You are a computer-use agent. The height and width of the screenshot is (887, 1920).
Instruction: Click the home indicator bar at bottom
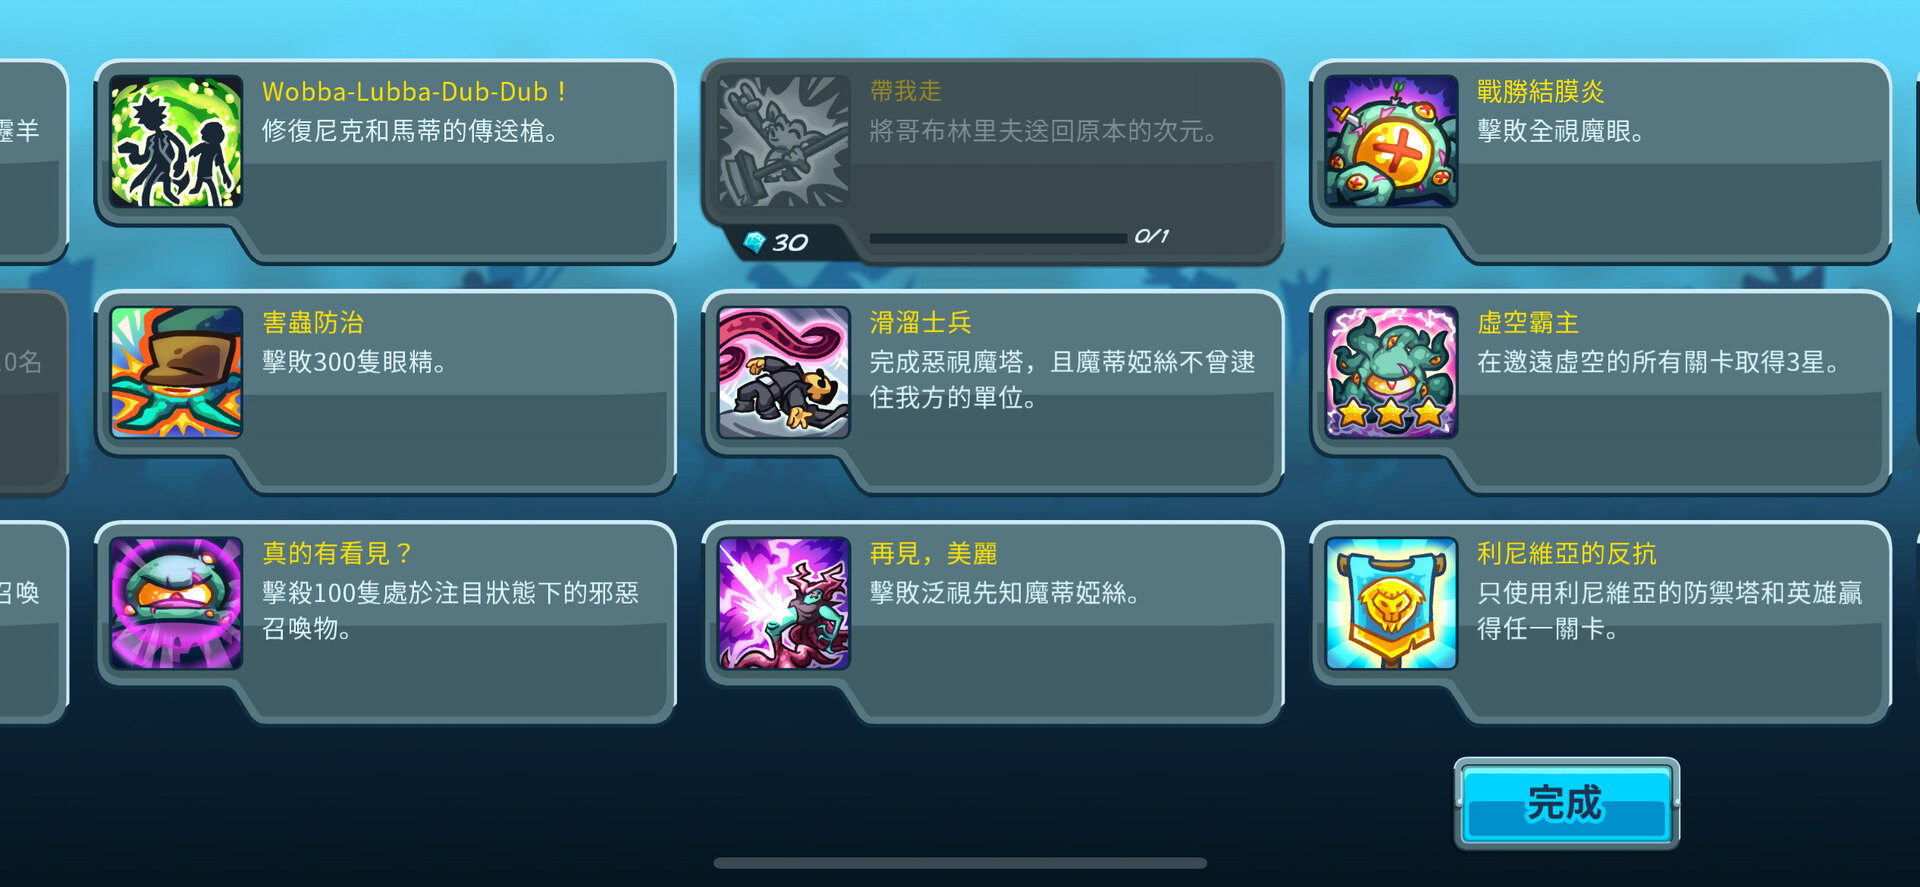pyautogui.click(x=960, y=863)
